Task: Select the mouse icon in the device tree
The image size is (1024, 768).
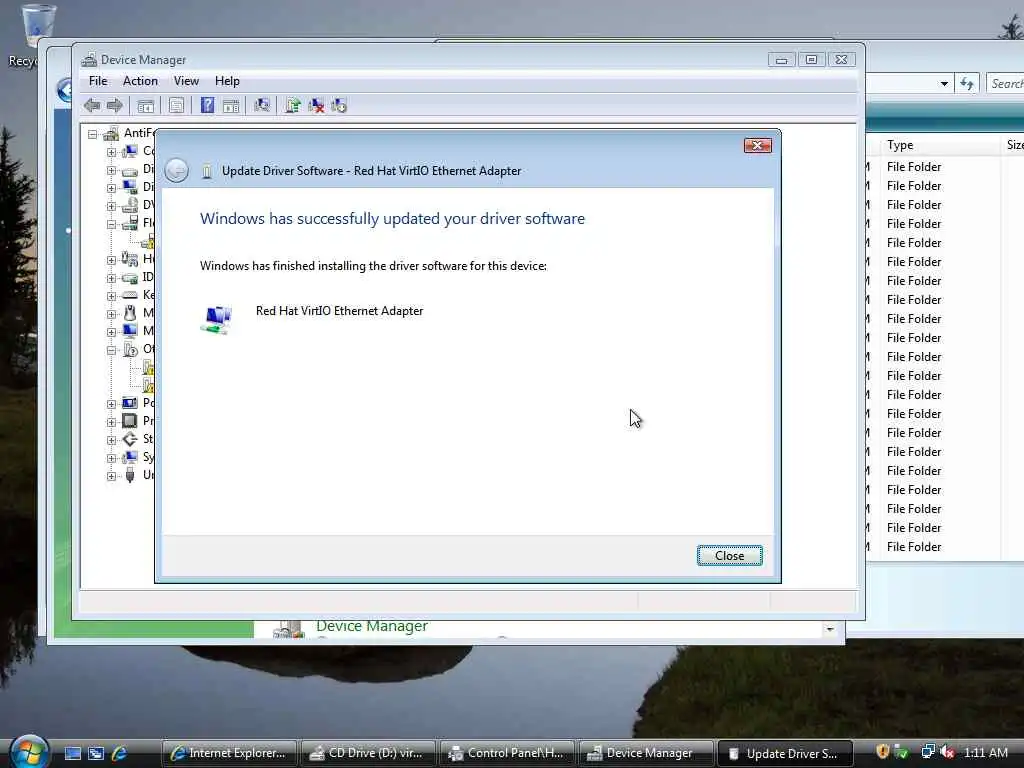Action: (130, 313)
